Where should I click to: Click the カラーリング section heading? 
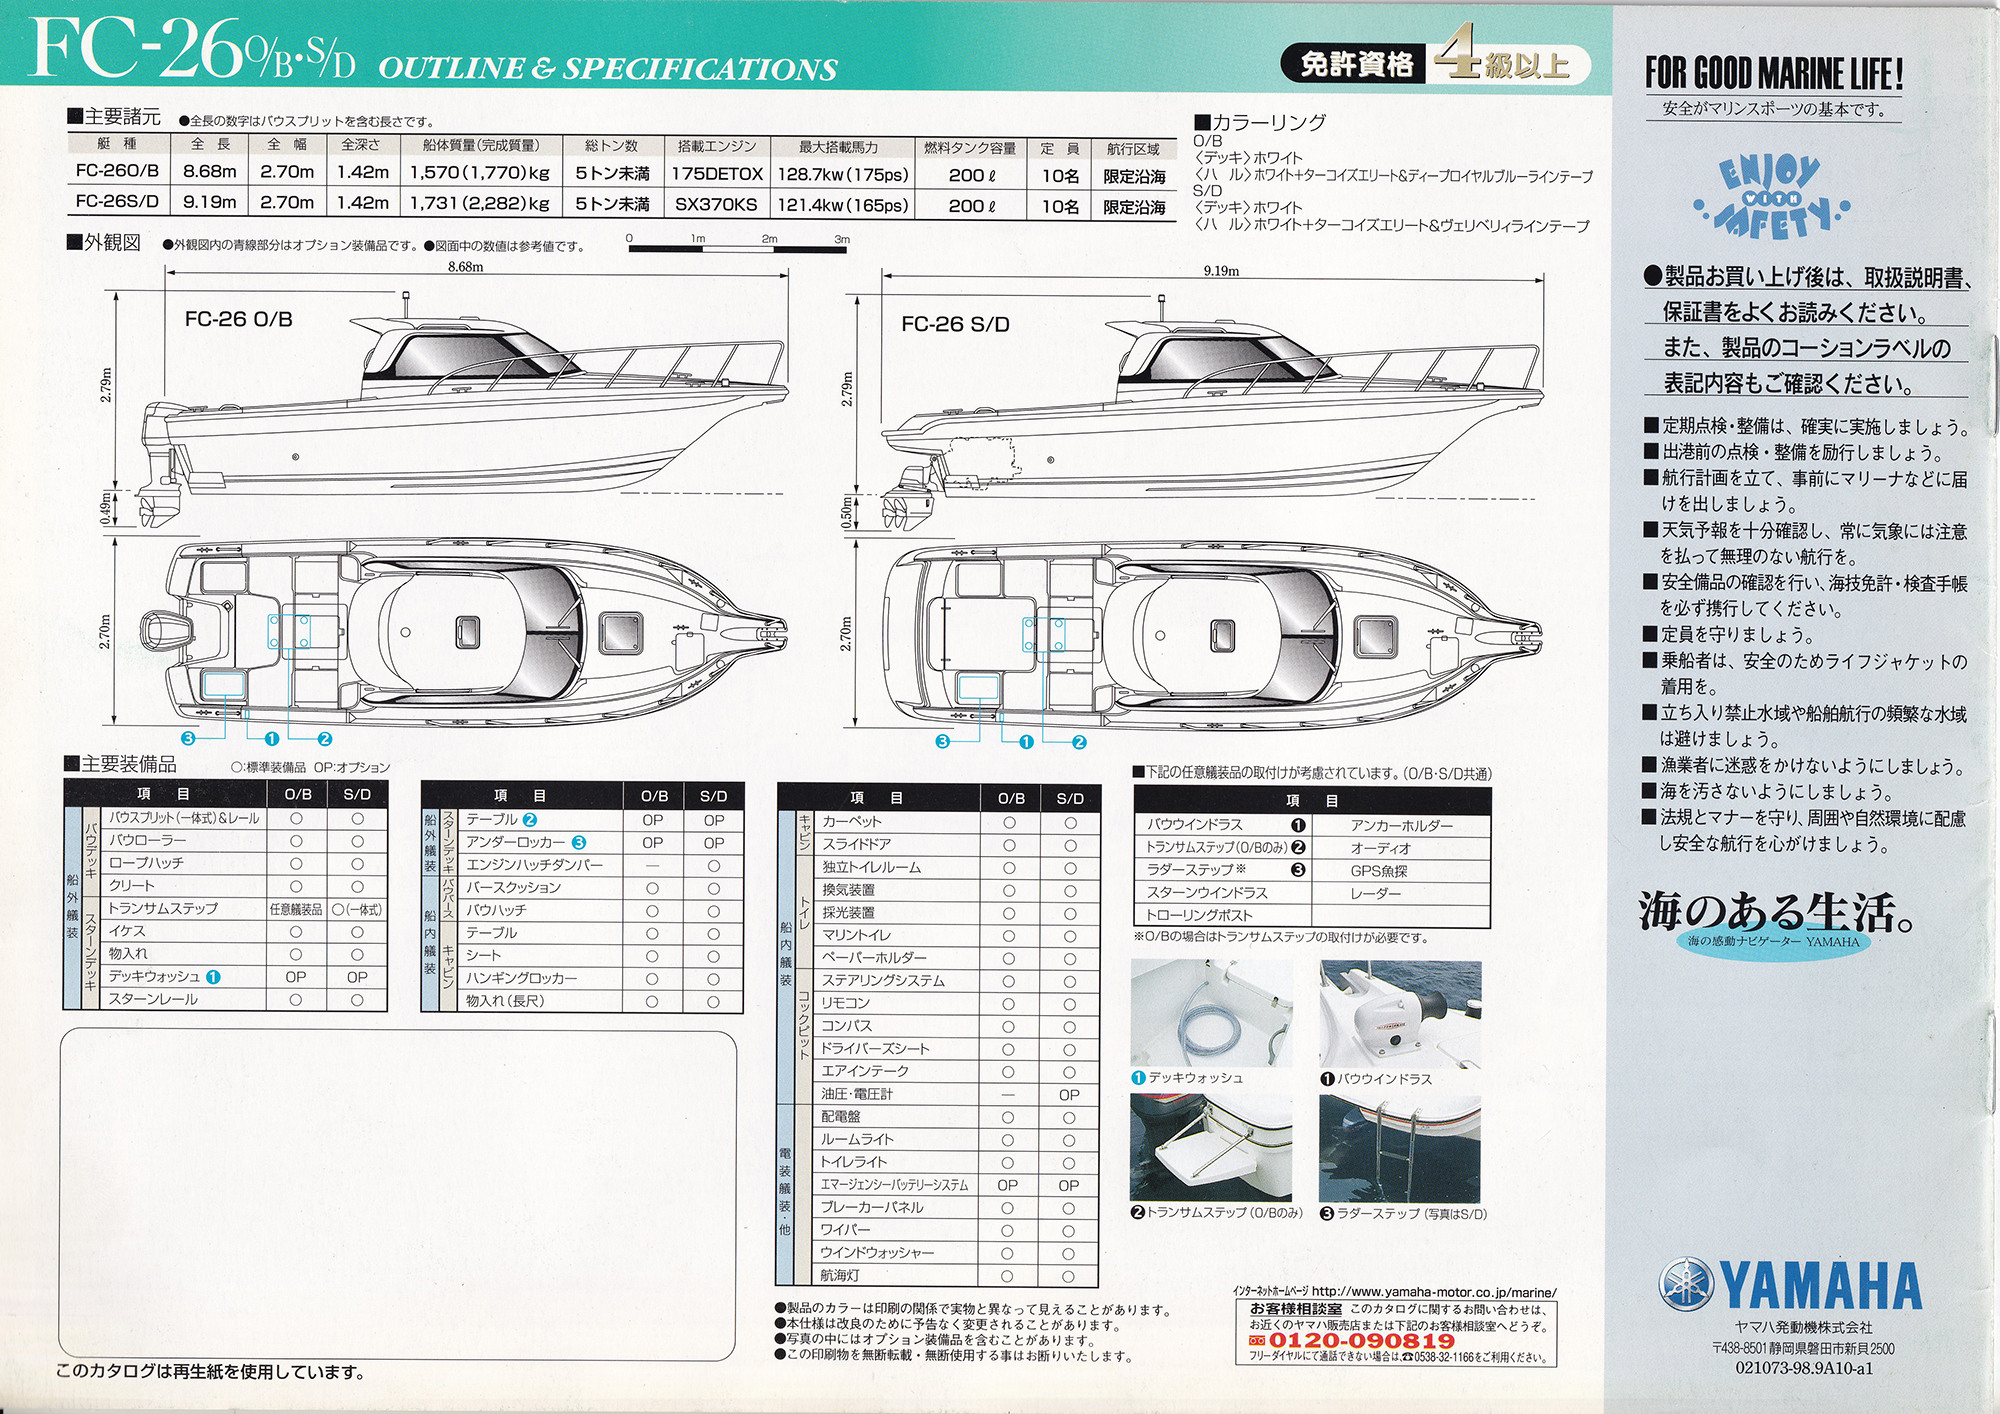pos(1260,122)
